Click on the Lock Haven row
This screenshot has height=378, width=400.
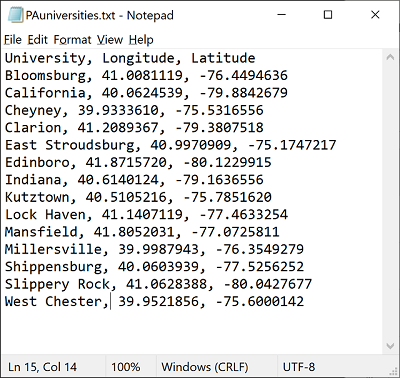(x=146, y=214)
